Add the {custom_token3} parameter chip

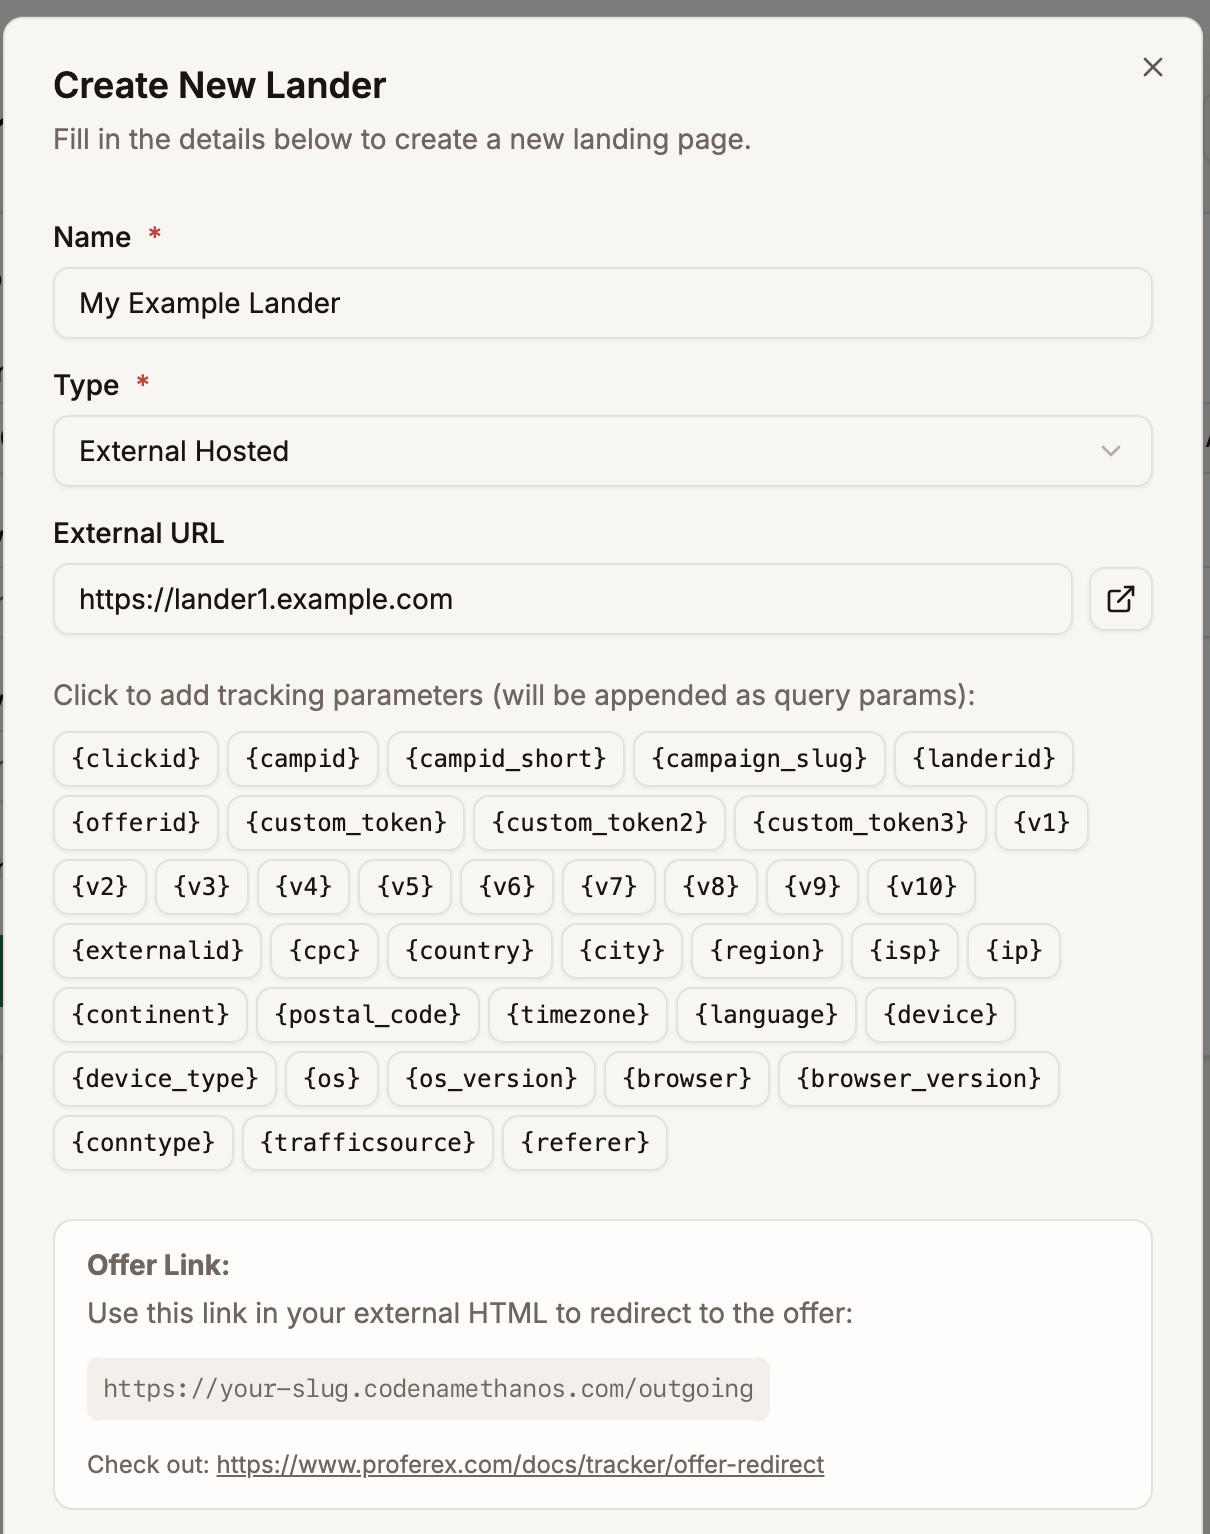click(x=860, y=822)
